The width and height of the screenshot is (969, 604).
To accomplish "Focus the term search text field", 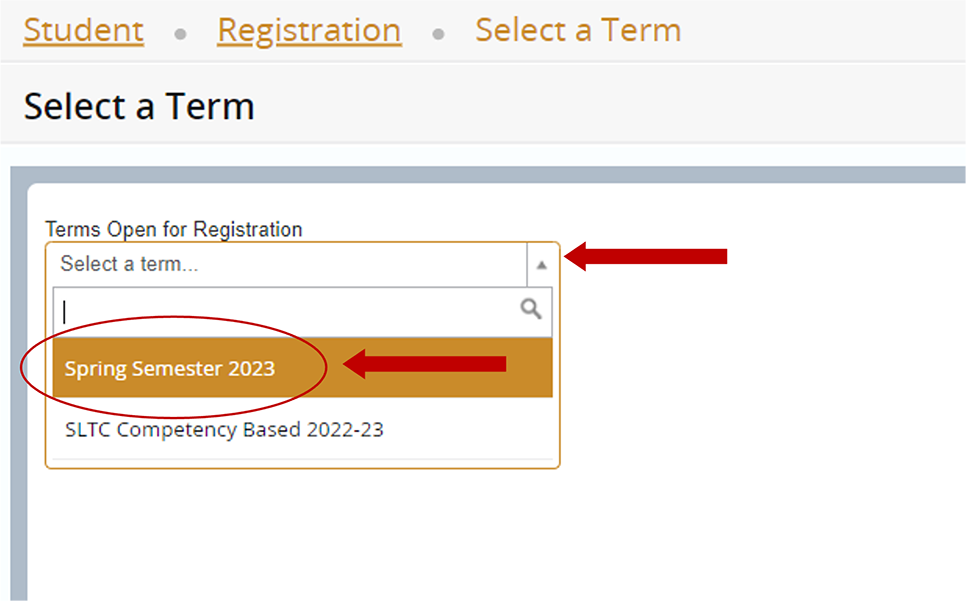I will tap(285, 311).
